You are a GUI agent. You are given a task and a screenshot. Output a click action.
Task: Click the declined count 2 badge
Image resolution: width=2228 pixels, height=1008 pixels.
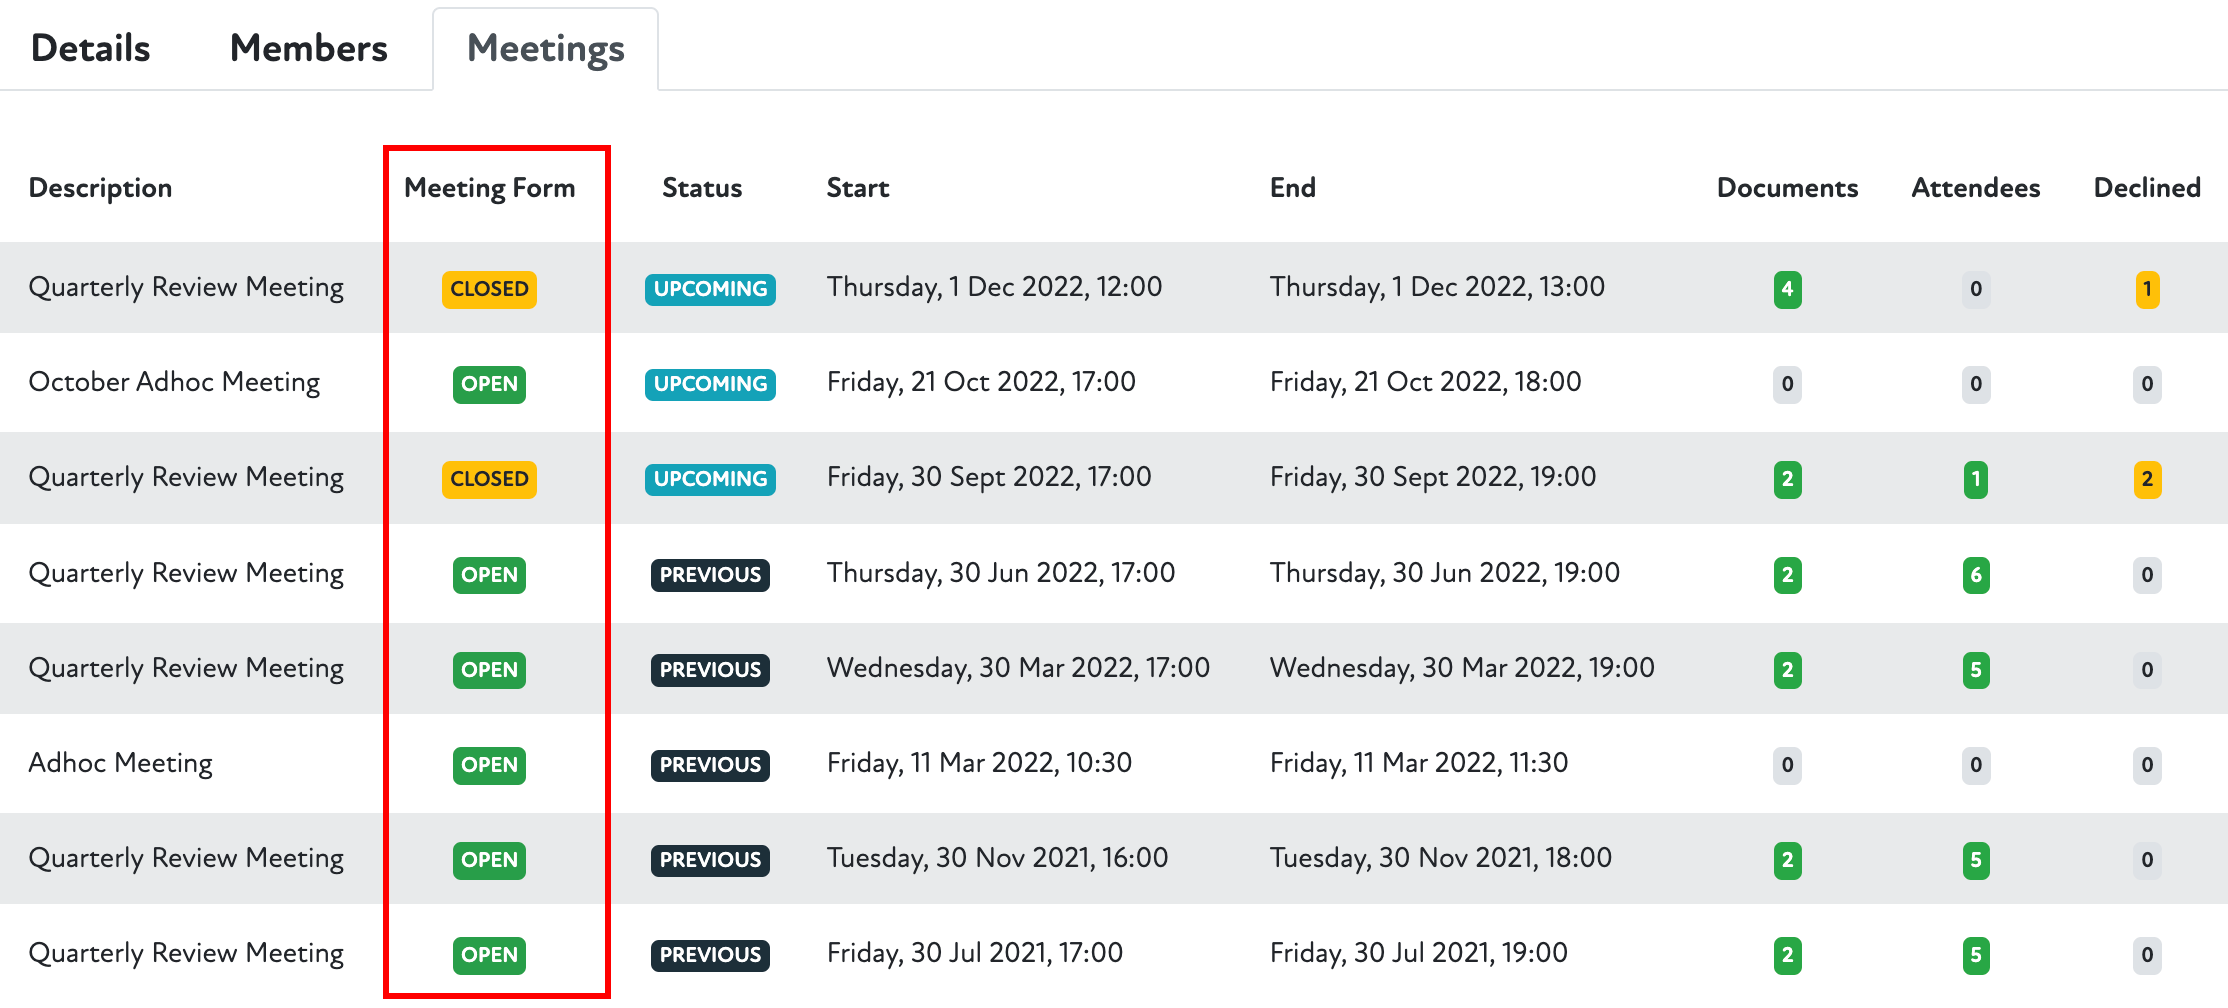tap(2146, 479)
